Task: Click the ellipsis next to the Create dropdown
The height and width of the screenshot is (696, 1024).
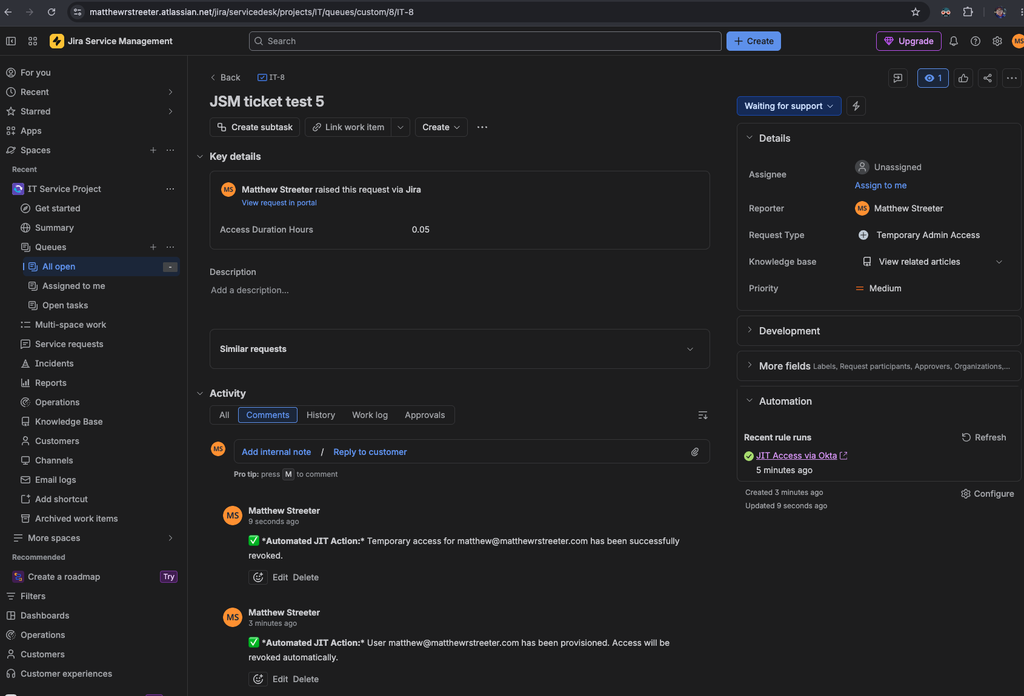Action: (x=482, y=127)
